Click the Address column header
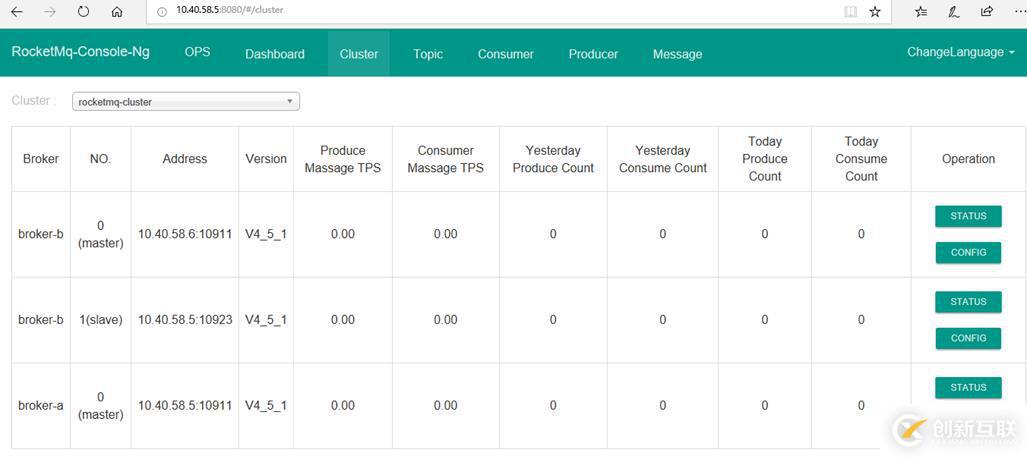Screen dimensions: 1027x459 click(x=185, y=159)
